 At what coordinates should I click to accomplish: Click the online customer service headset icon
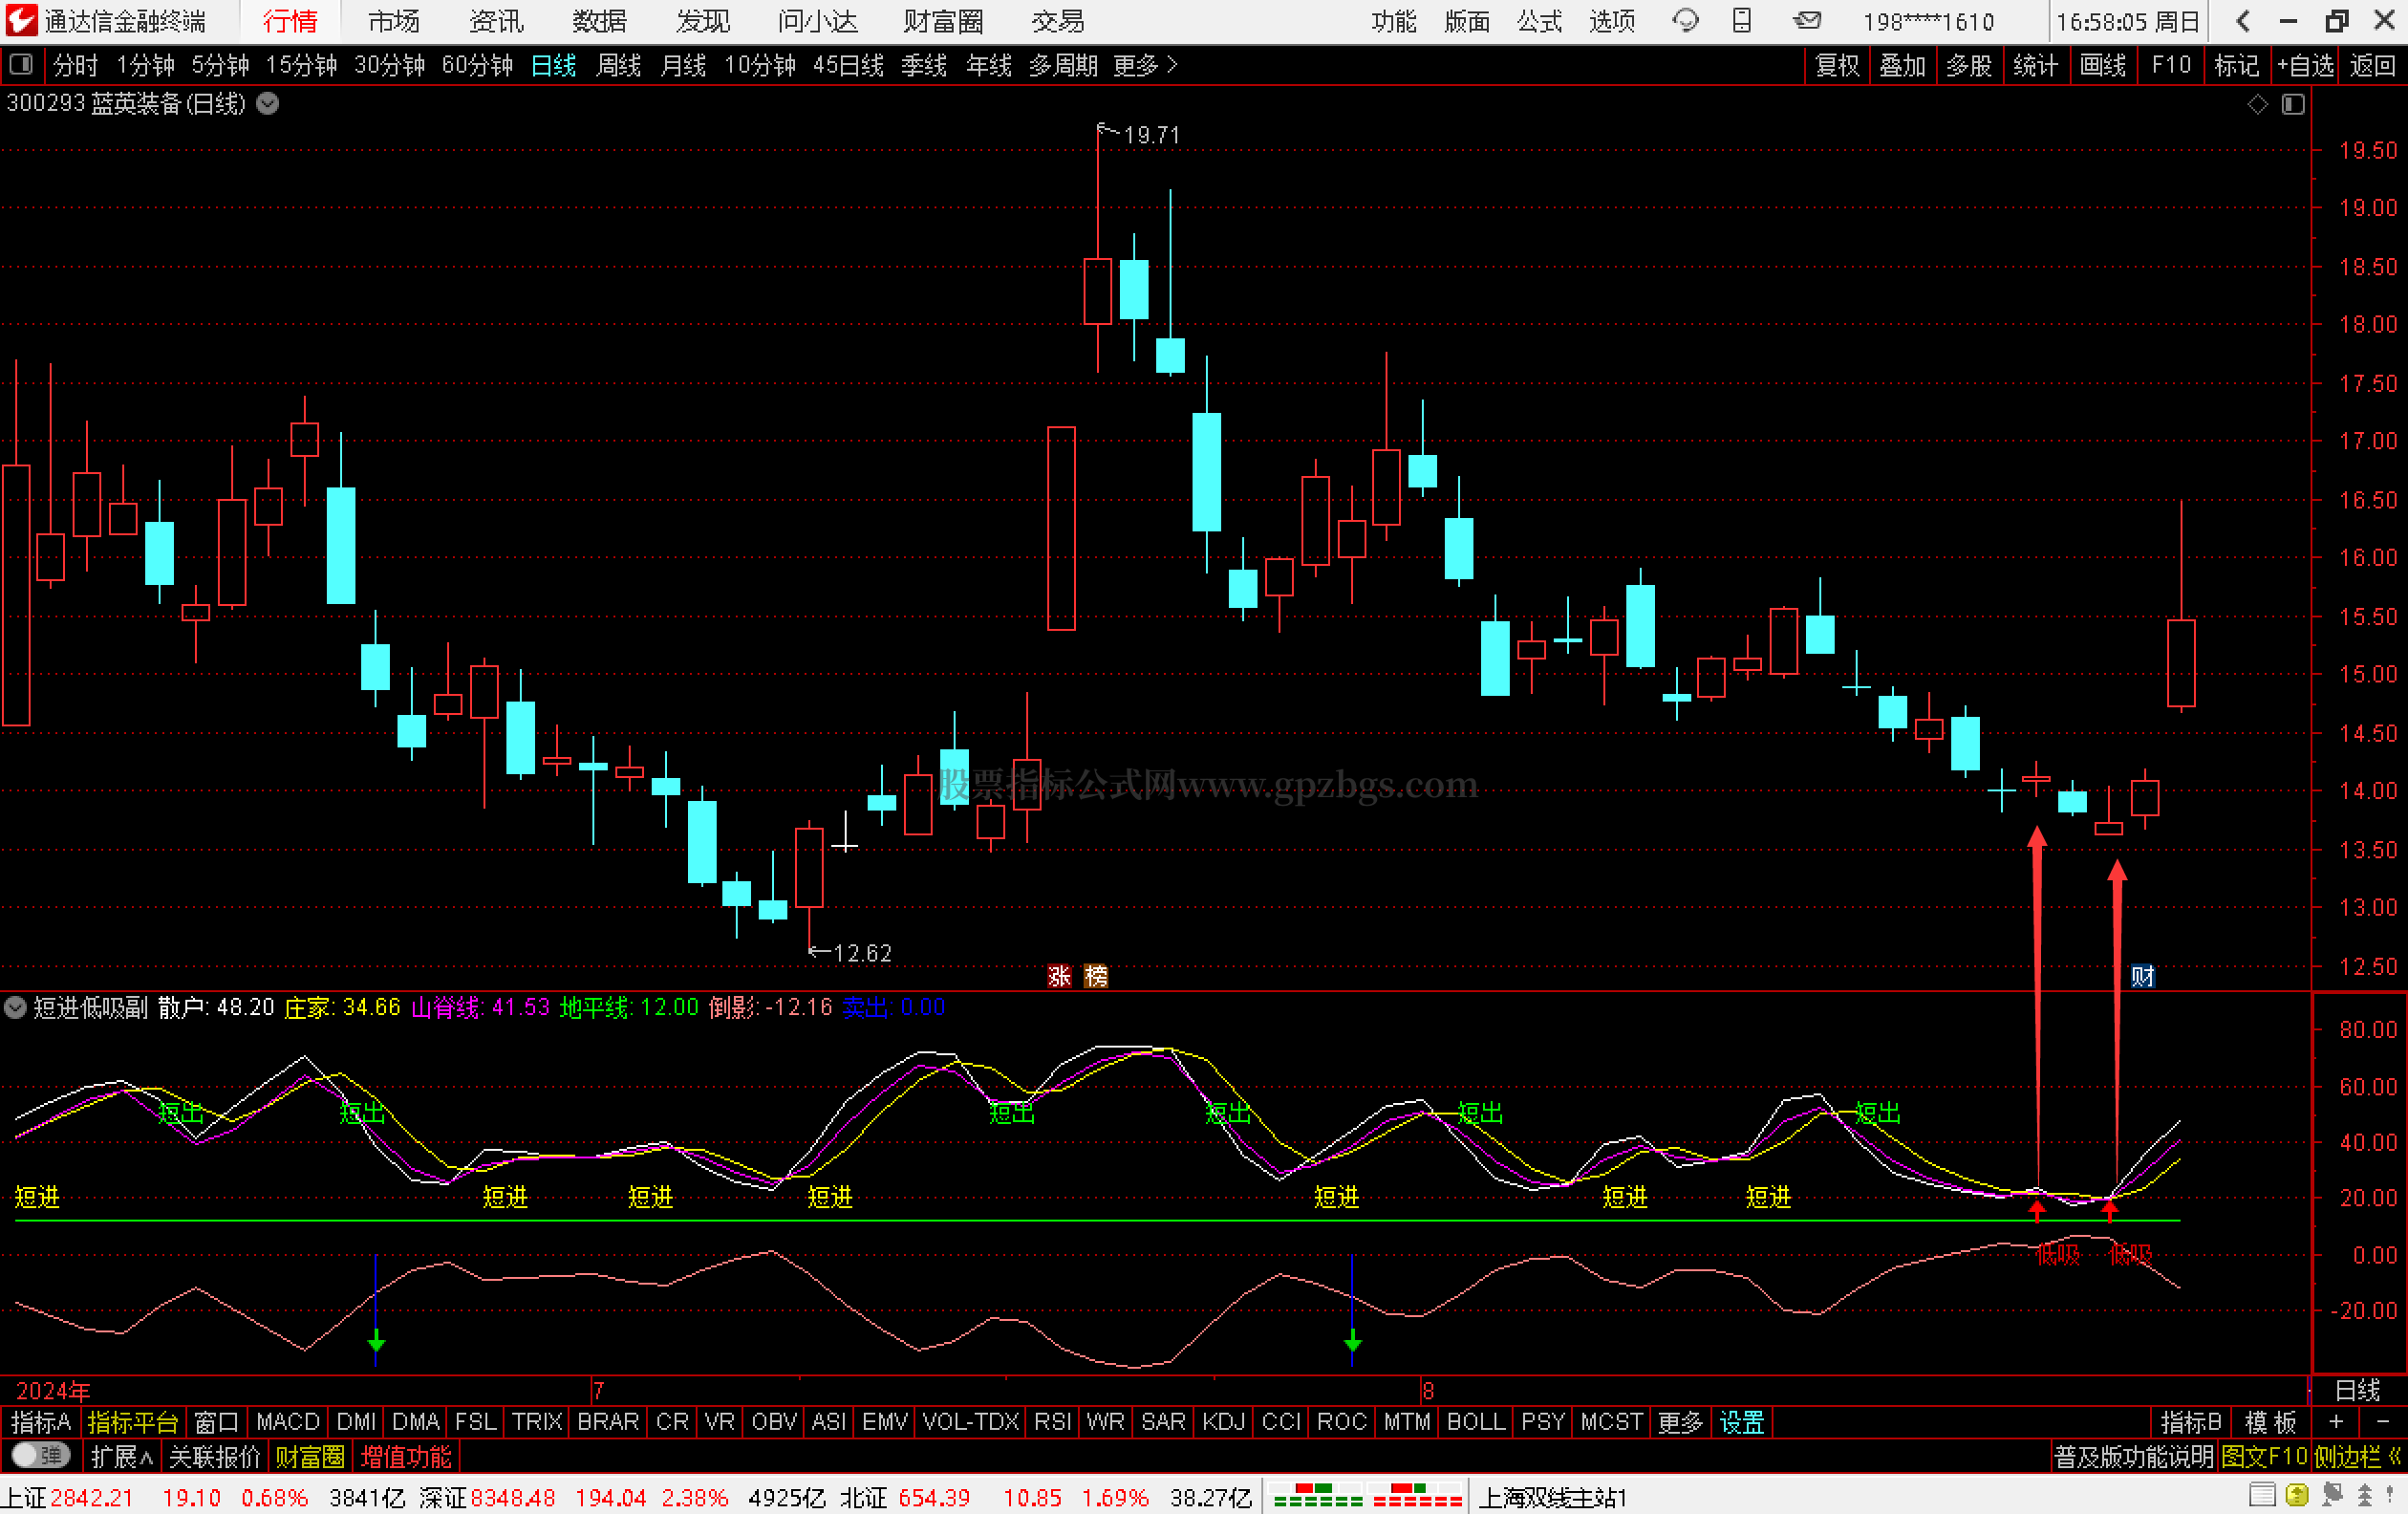point(1685,20)
